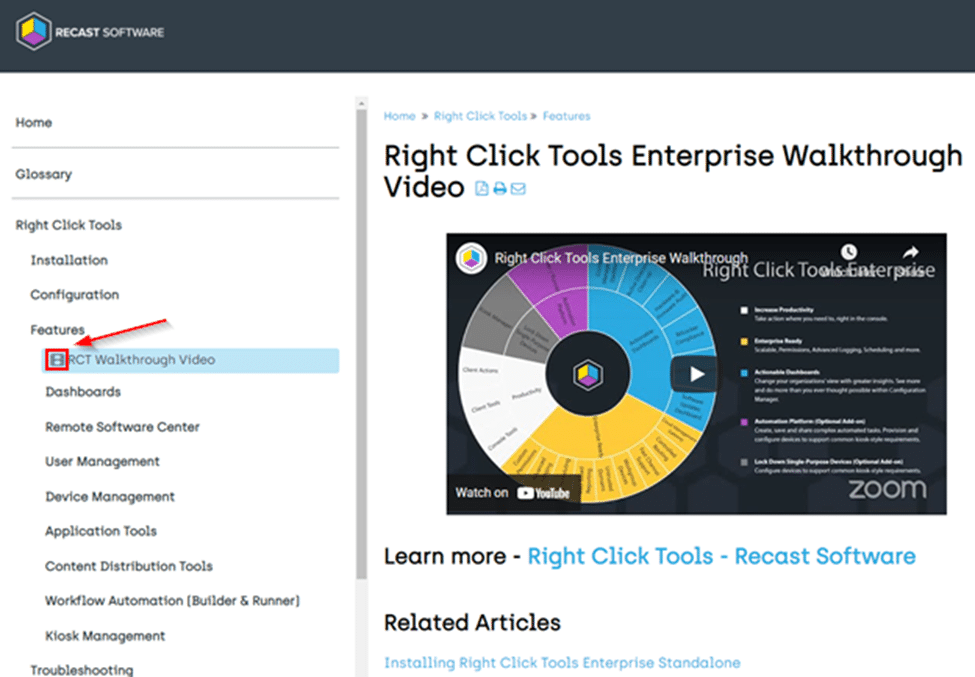The image size is (975, 677).
Task: Select RCT Walkthrough Video in sidebar
Action: pyautogui.click(x=190, y=360)
